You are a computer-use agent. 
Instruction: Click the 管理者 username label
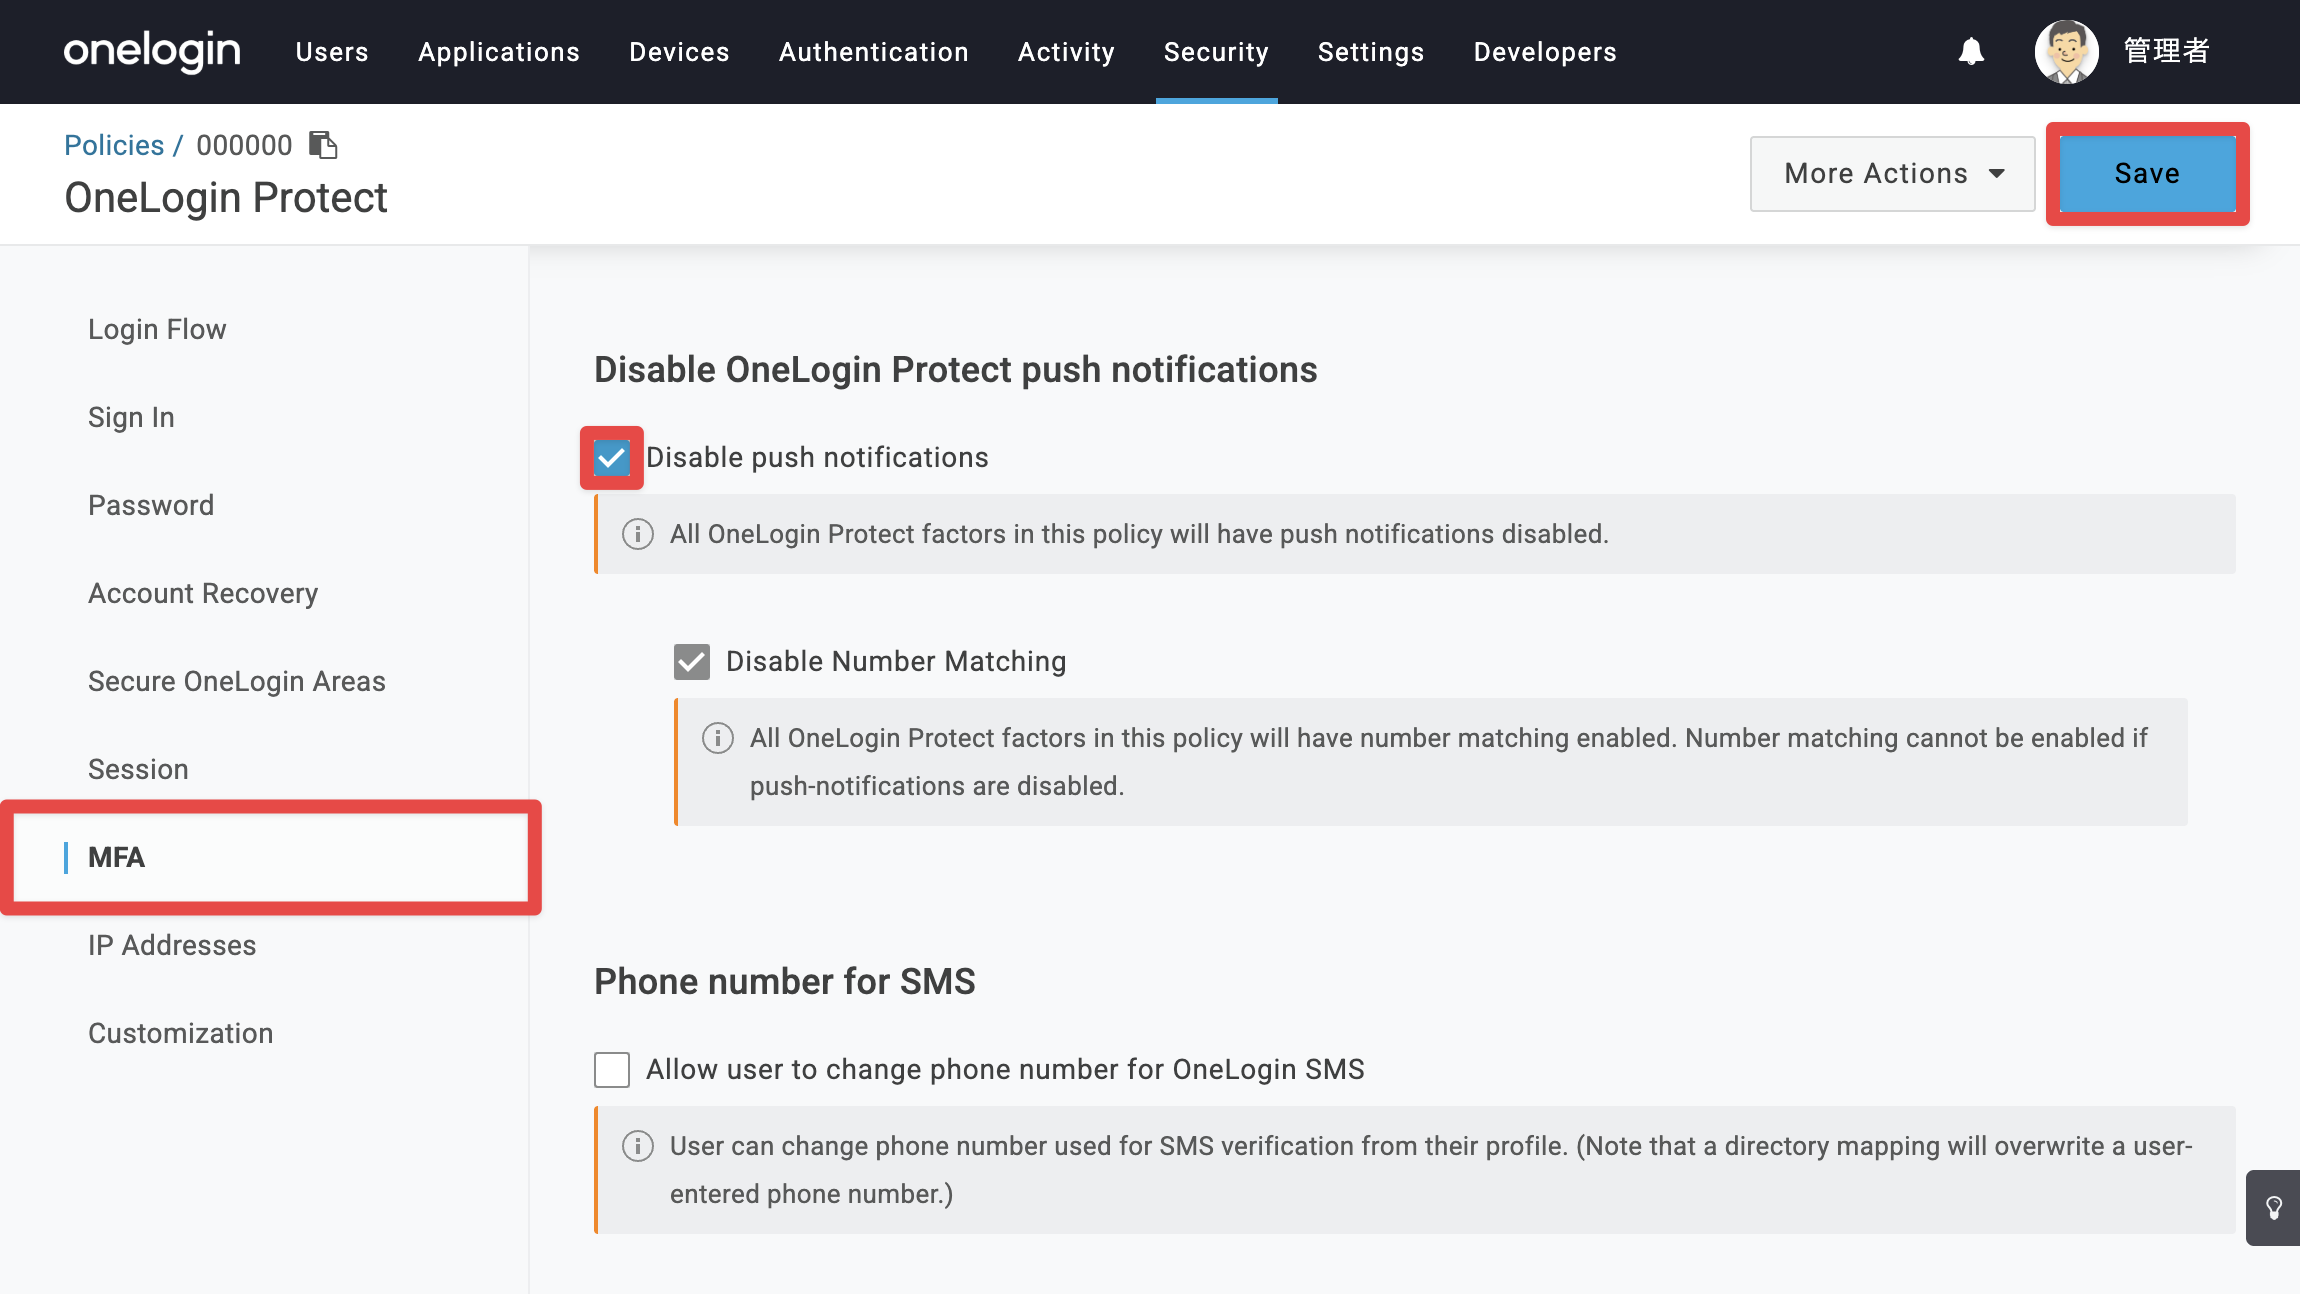2166,51
